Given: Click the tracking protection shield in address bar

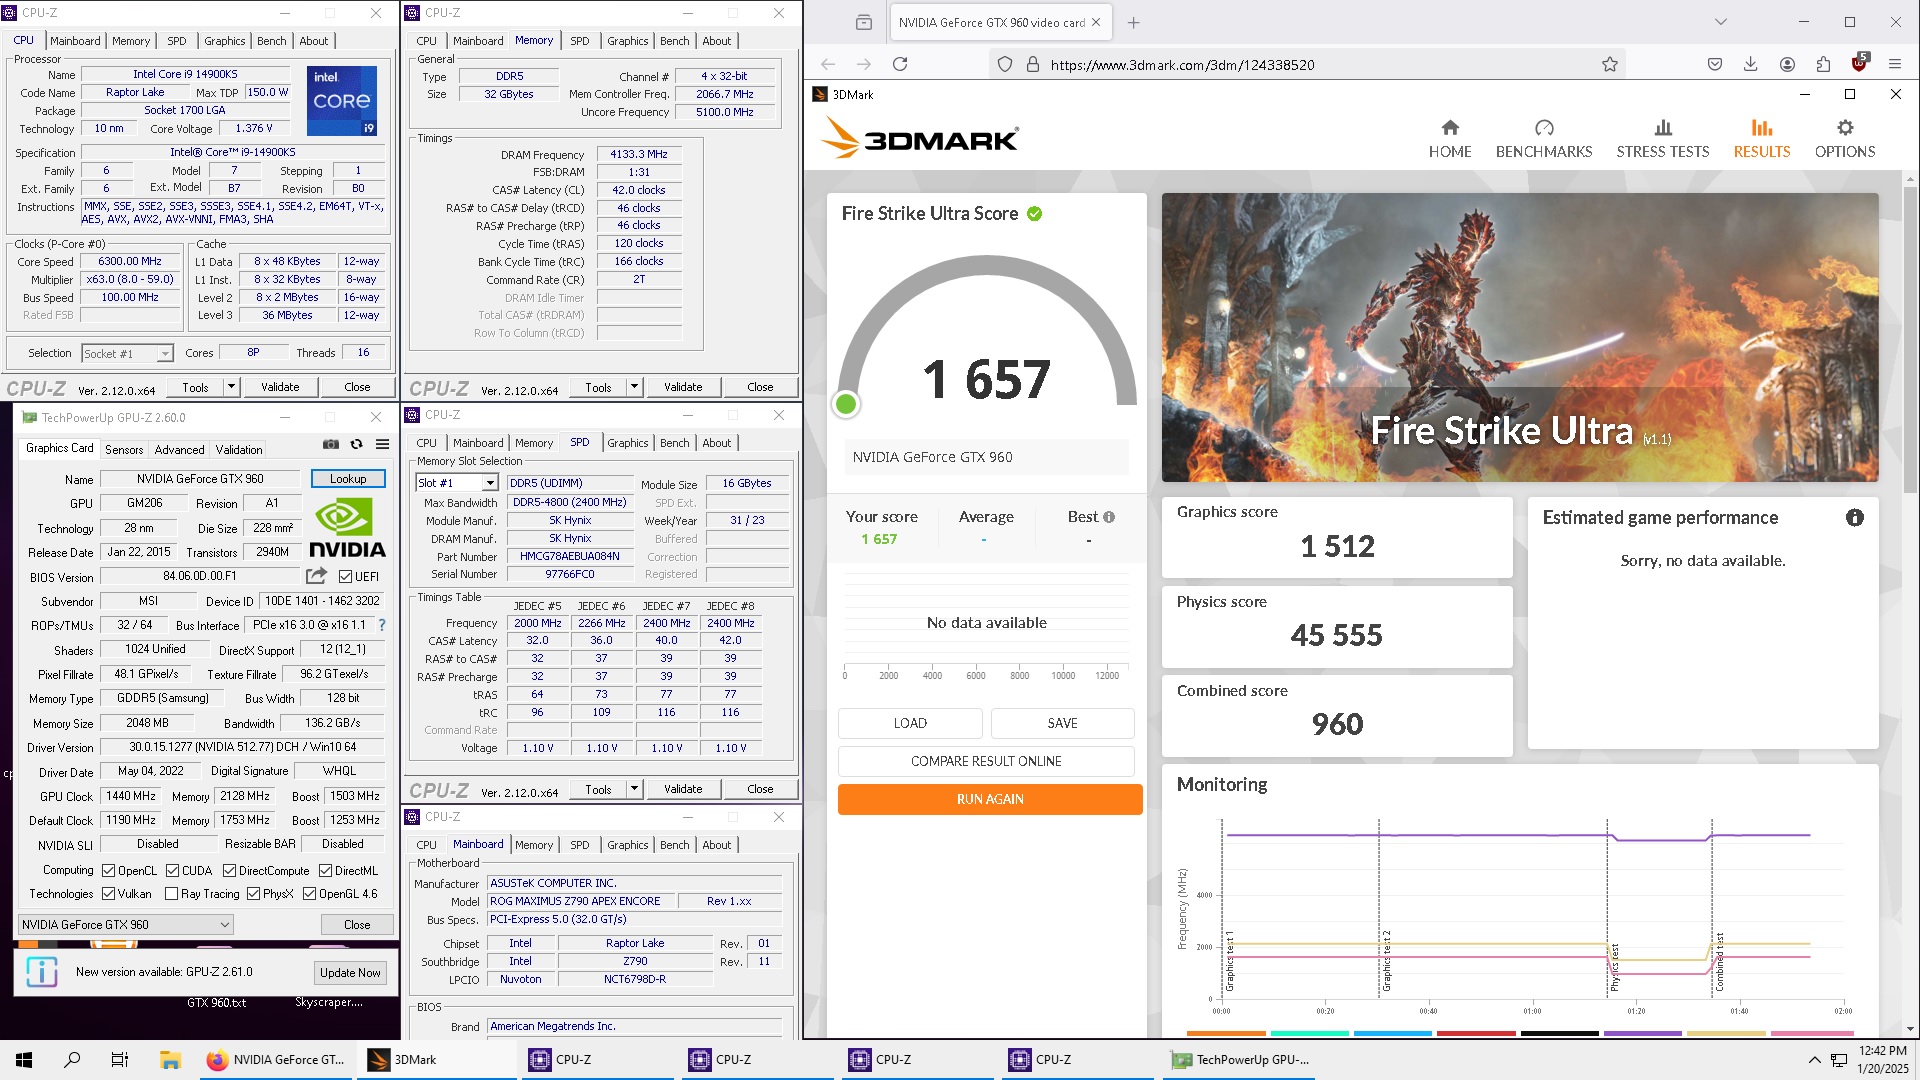Looking at the screenshot, I should point(1005,64).
